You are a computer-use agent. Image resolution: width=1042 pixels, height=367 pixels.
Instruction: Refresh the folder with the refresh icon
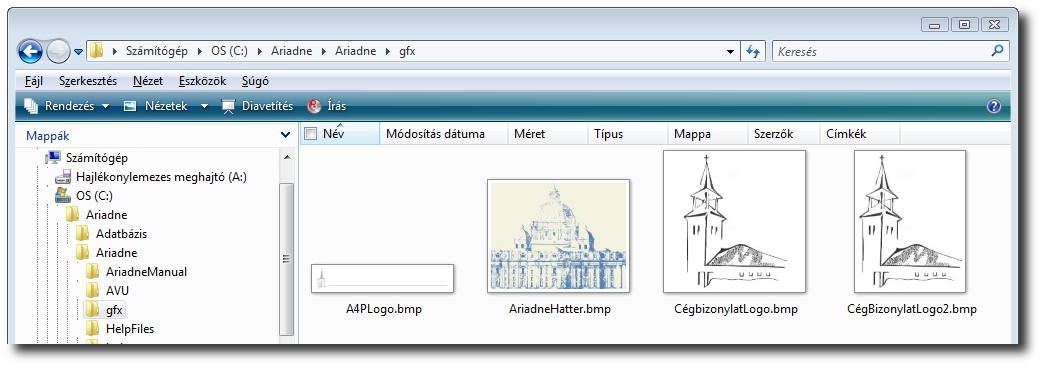[752, 51]
